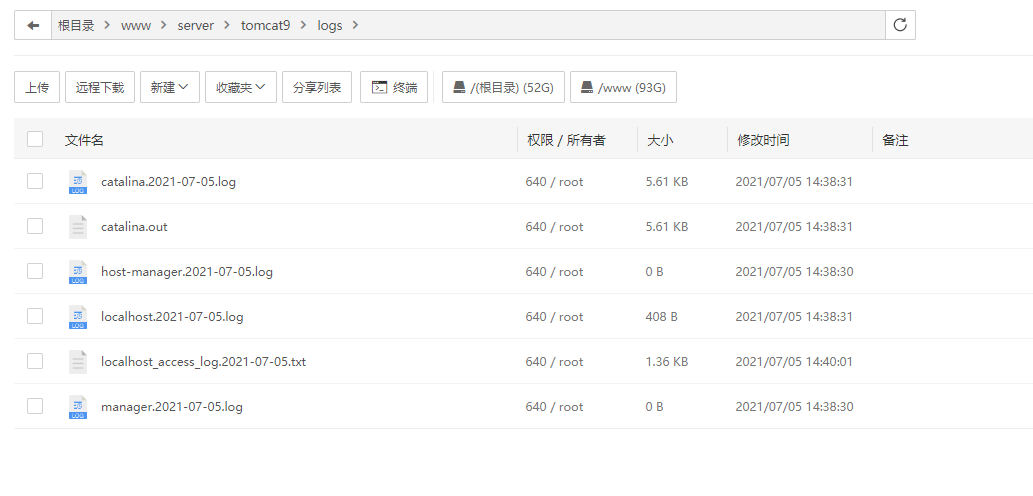Click 0 B size of host-manager log
The height and width of the screenshot is (496, 1033).
coord(654,271)
